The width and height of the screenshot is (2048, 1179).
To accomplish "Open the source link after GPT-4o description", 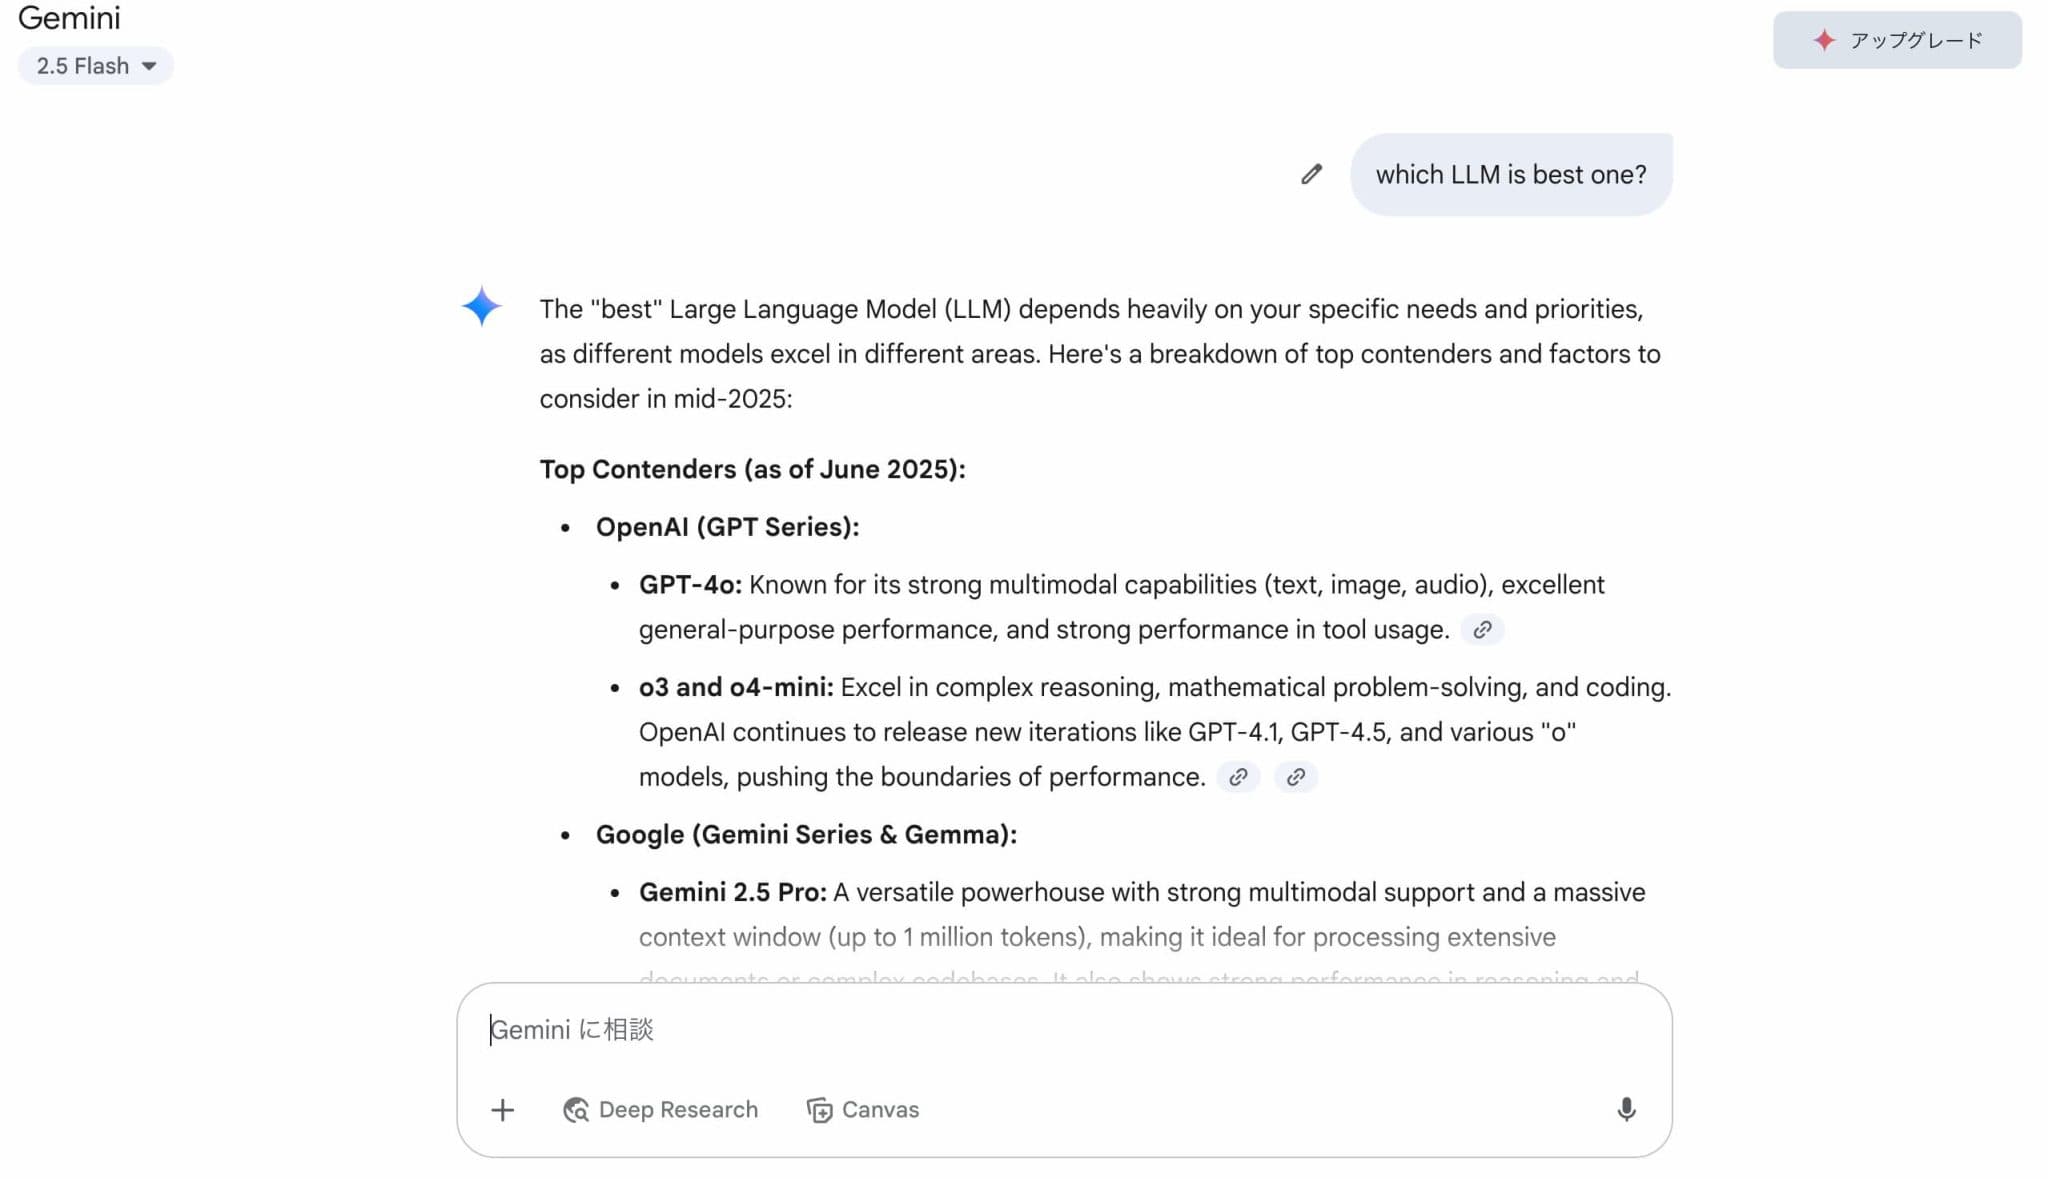I will point(1482,630).
